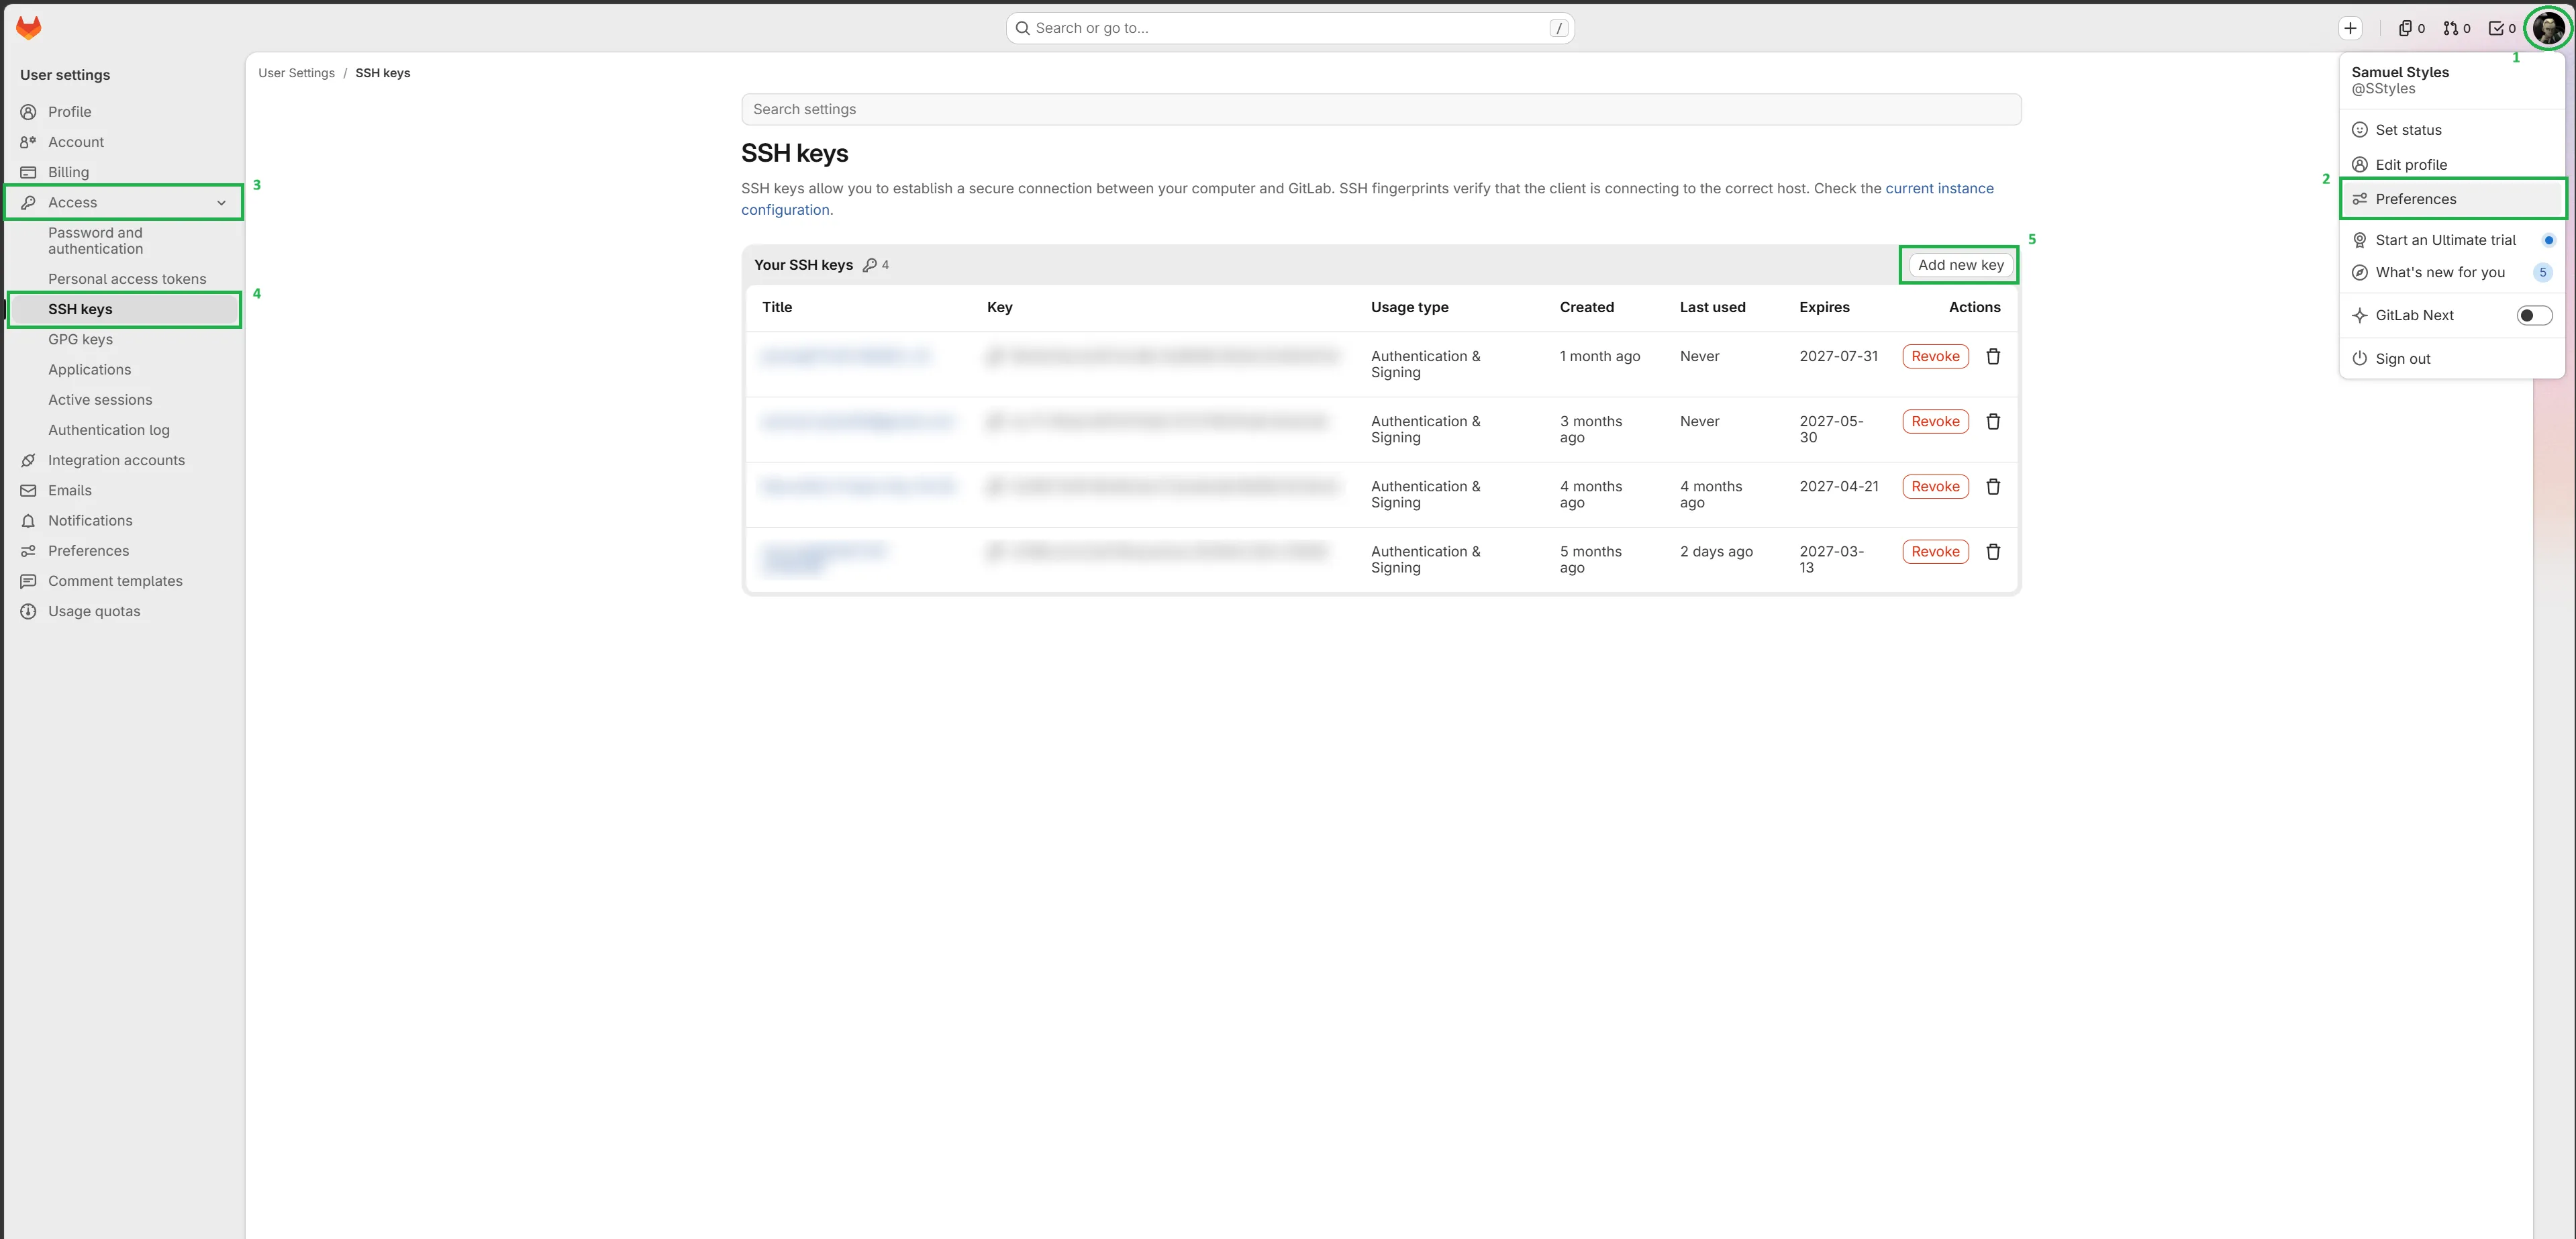
Task: Toggle the GitLab Next switch
Action: pyautogui.click(x=2534, y=315)
